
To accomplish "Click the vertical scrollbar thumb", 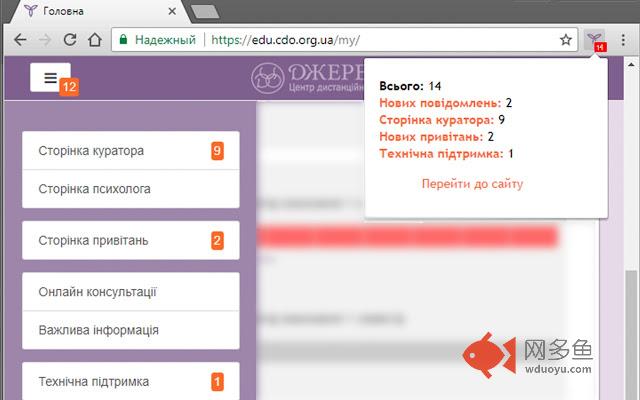I will coord(631,335).
